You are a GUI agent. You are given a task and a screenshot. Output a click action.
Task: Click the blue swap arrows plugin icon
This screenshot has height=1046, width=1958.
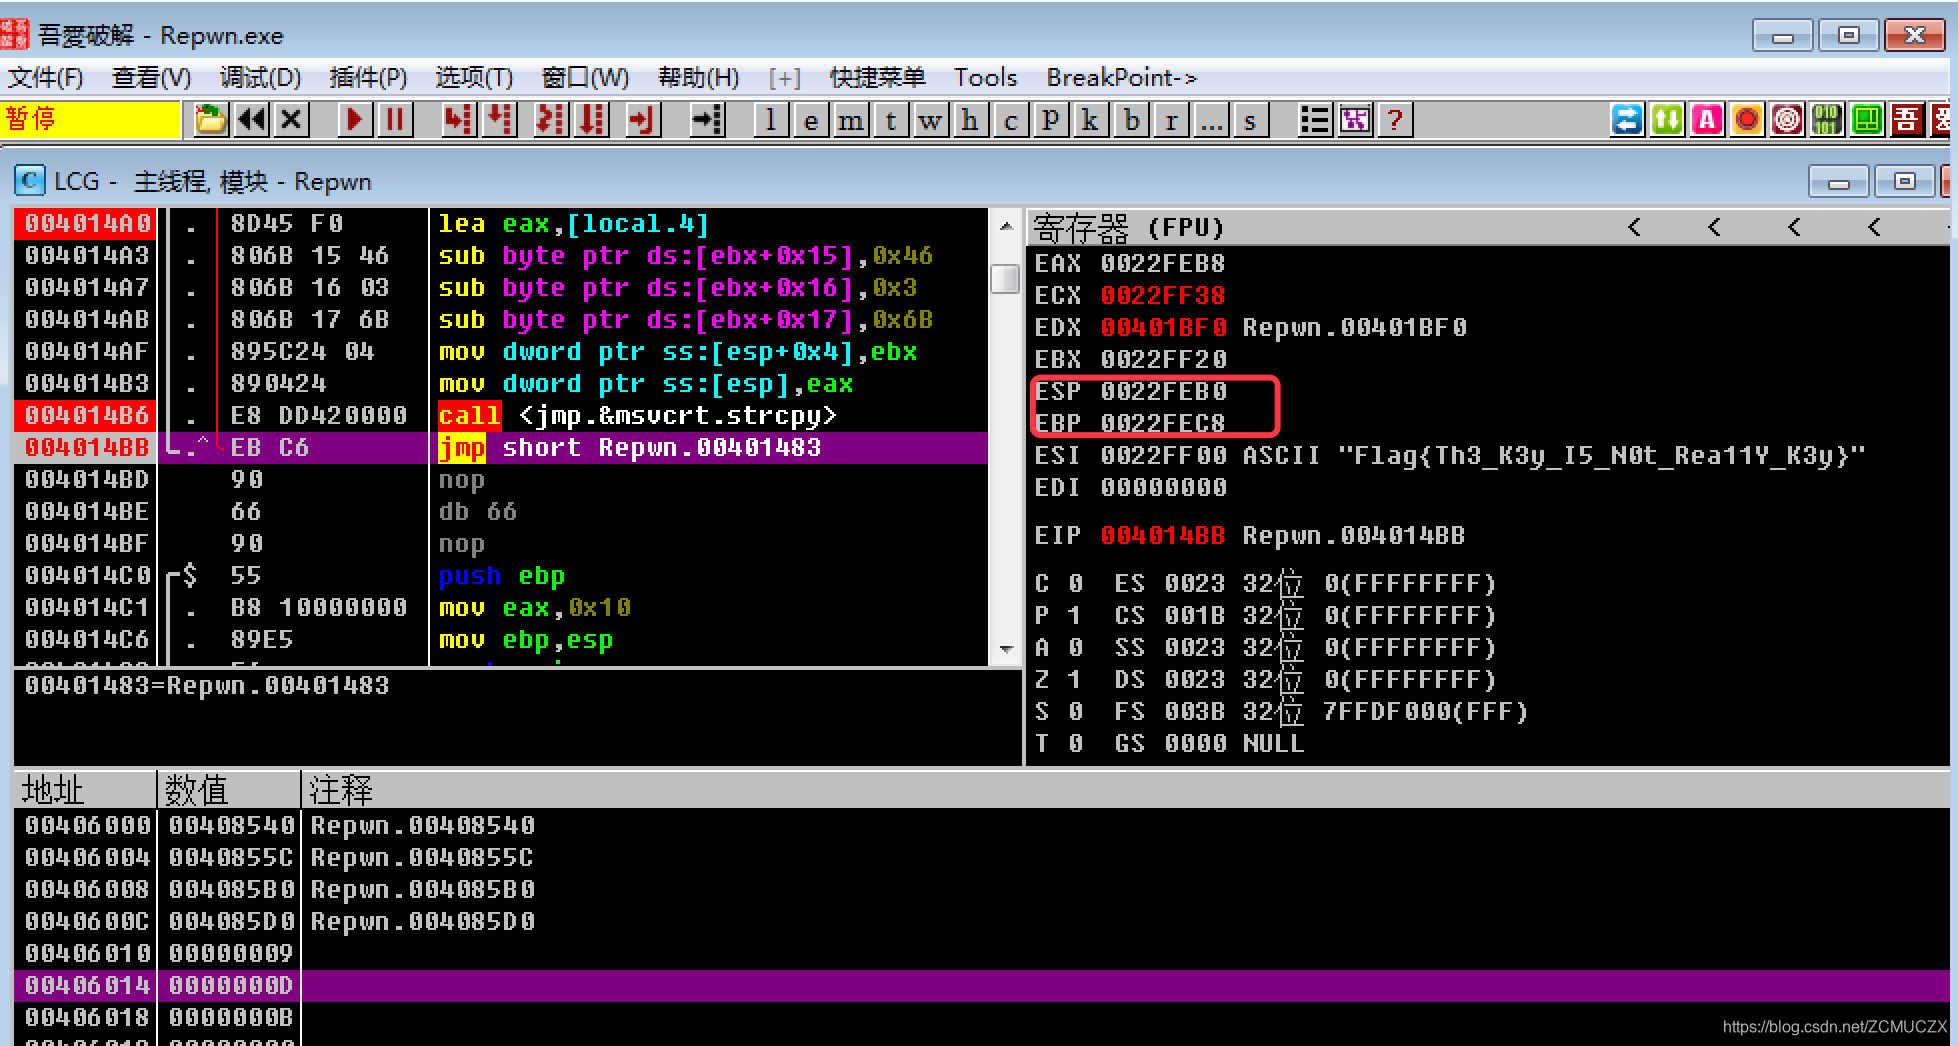coord(1627,120)
